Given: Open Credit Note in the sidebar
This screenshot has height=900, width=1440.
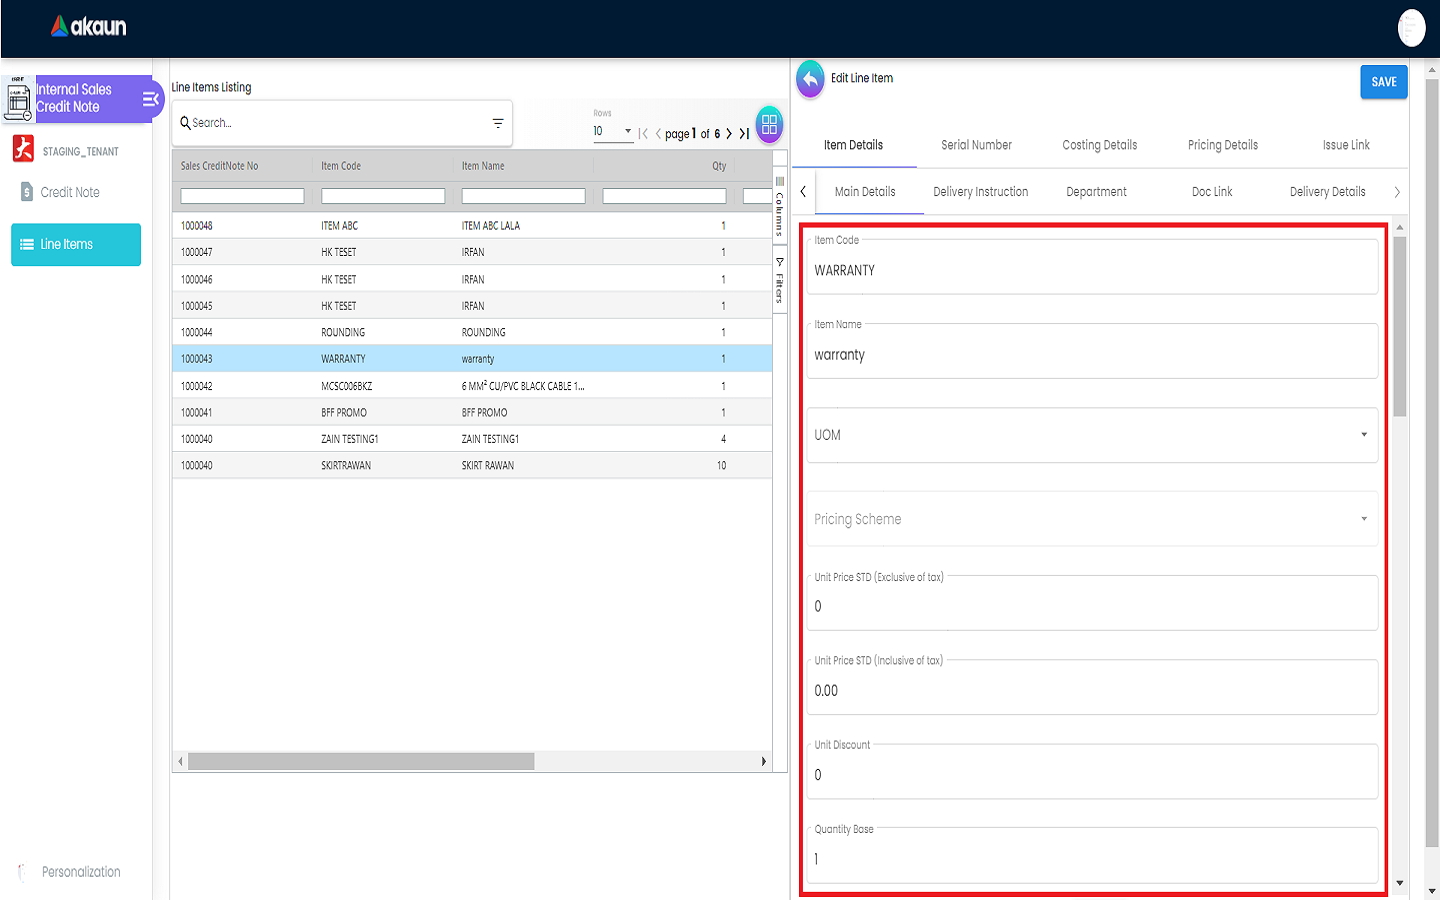Looking at the screenshot, I should pos(70,192).
